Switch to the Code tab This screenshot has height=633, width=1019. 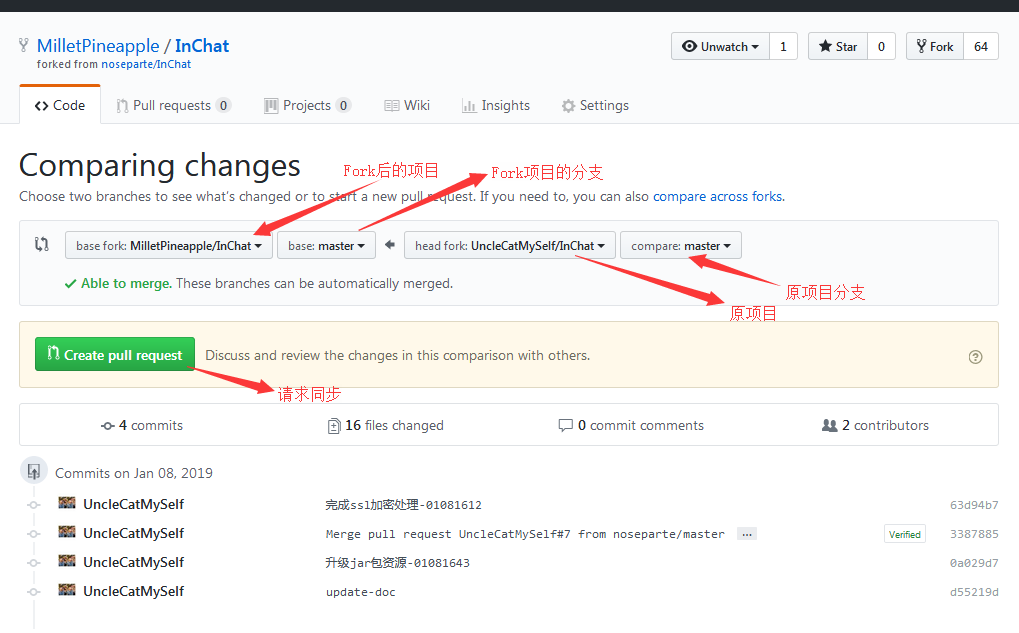60,105
